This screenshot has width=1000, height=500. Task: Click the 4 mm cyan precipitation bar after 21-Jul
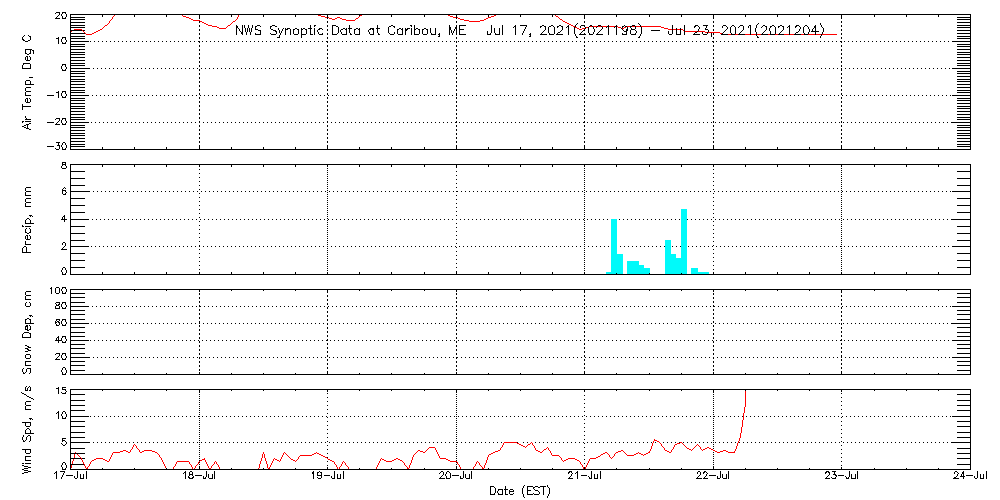click(x=614, y=247)
